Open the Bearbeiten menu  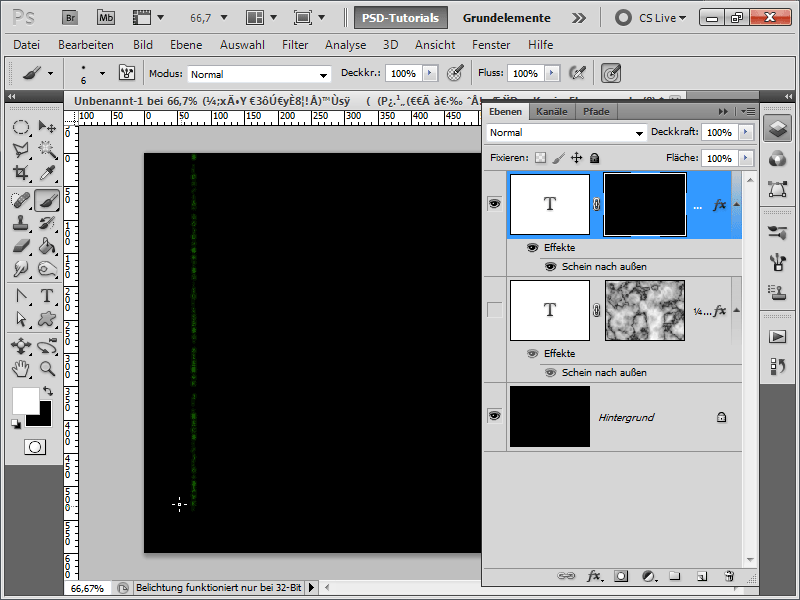[x=86, y=45]
